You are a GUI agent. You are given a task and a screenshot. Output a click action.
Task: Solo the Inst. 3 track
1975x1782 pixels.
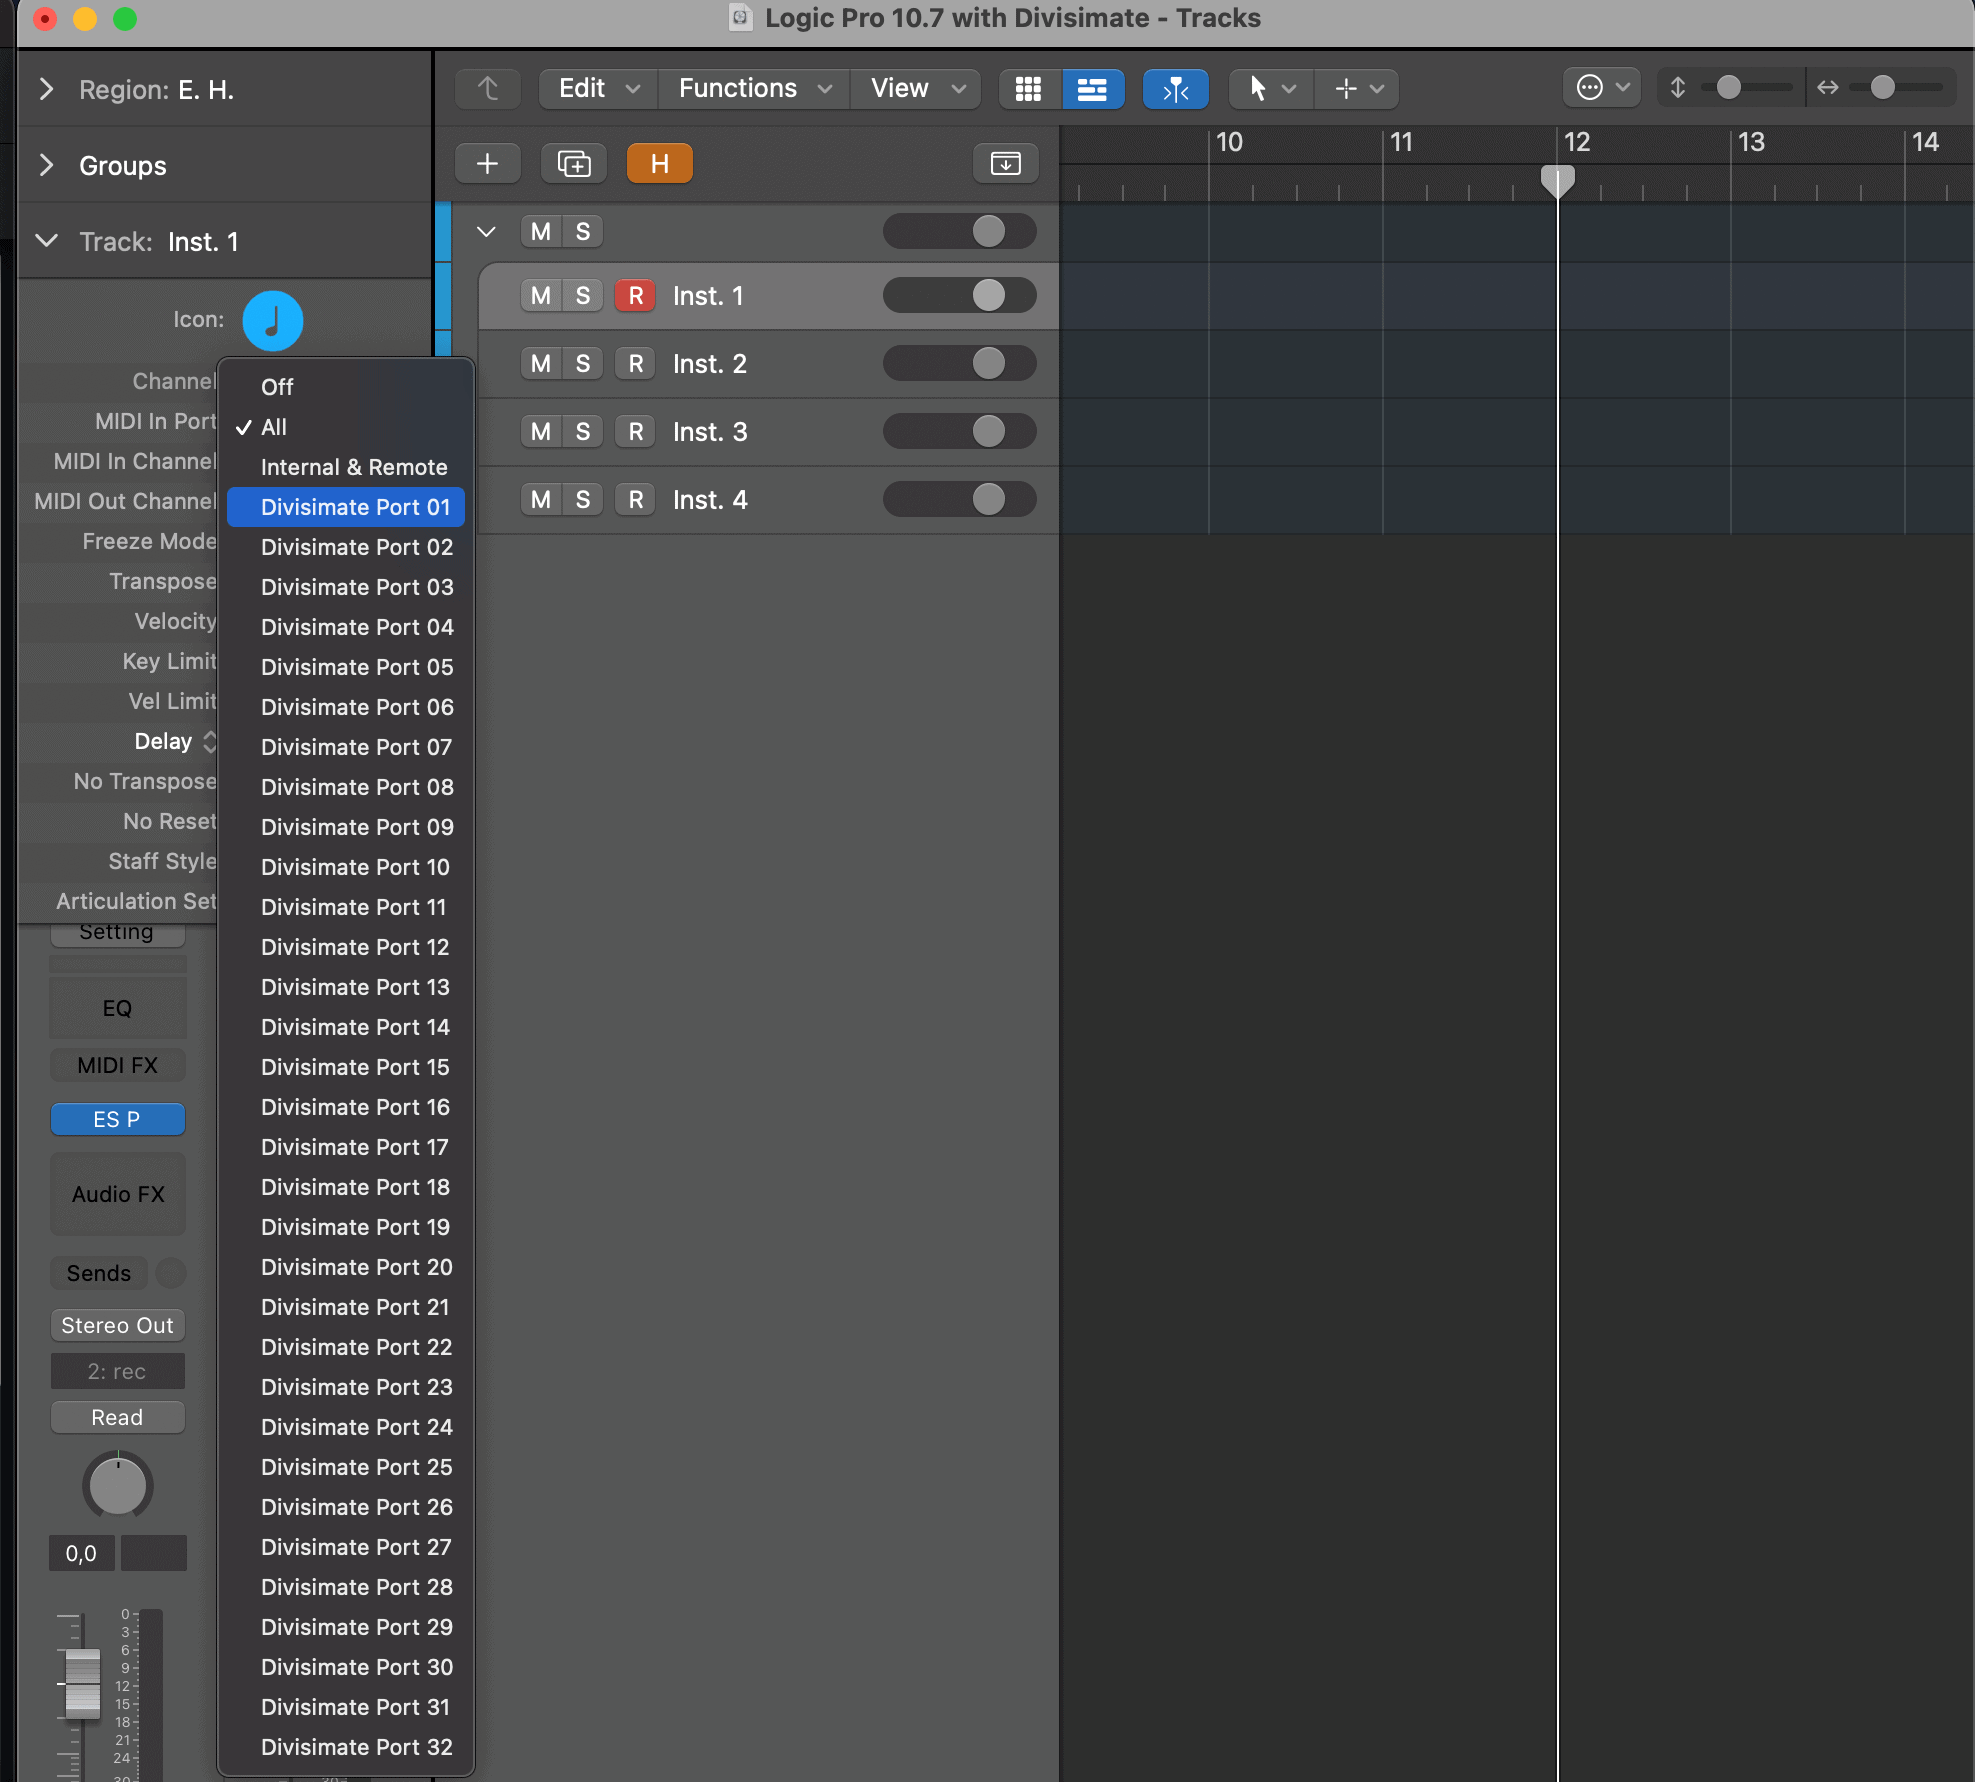(583, 432)
